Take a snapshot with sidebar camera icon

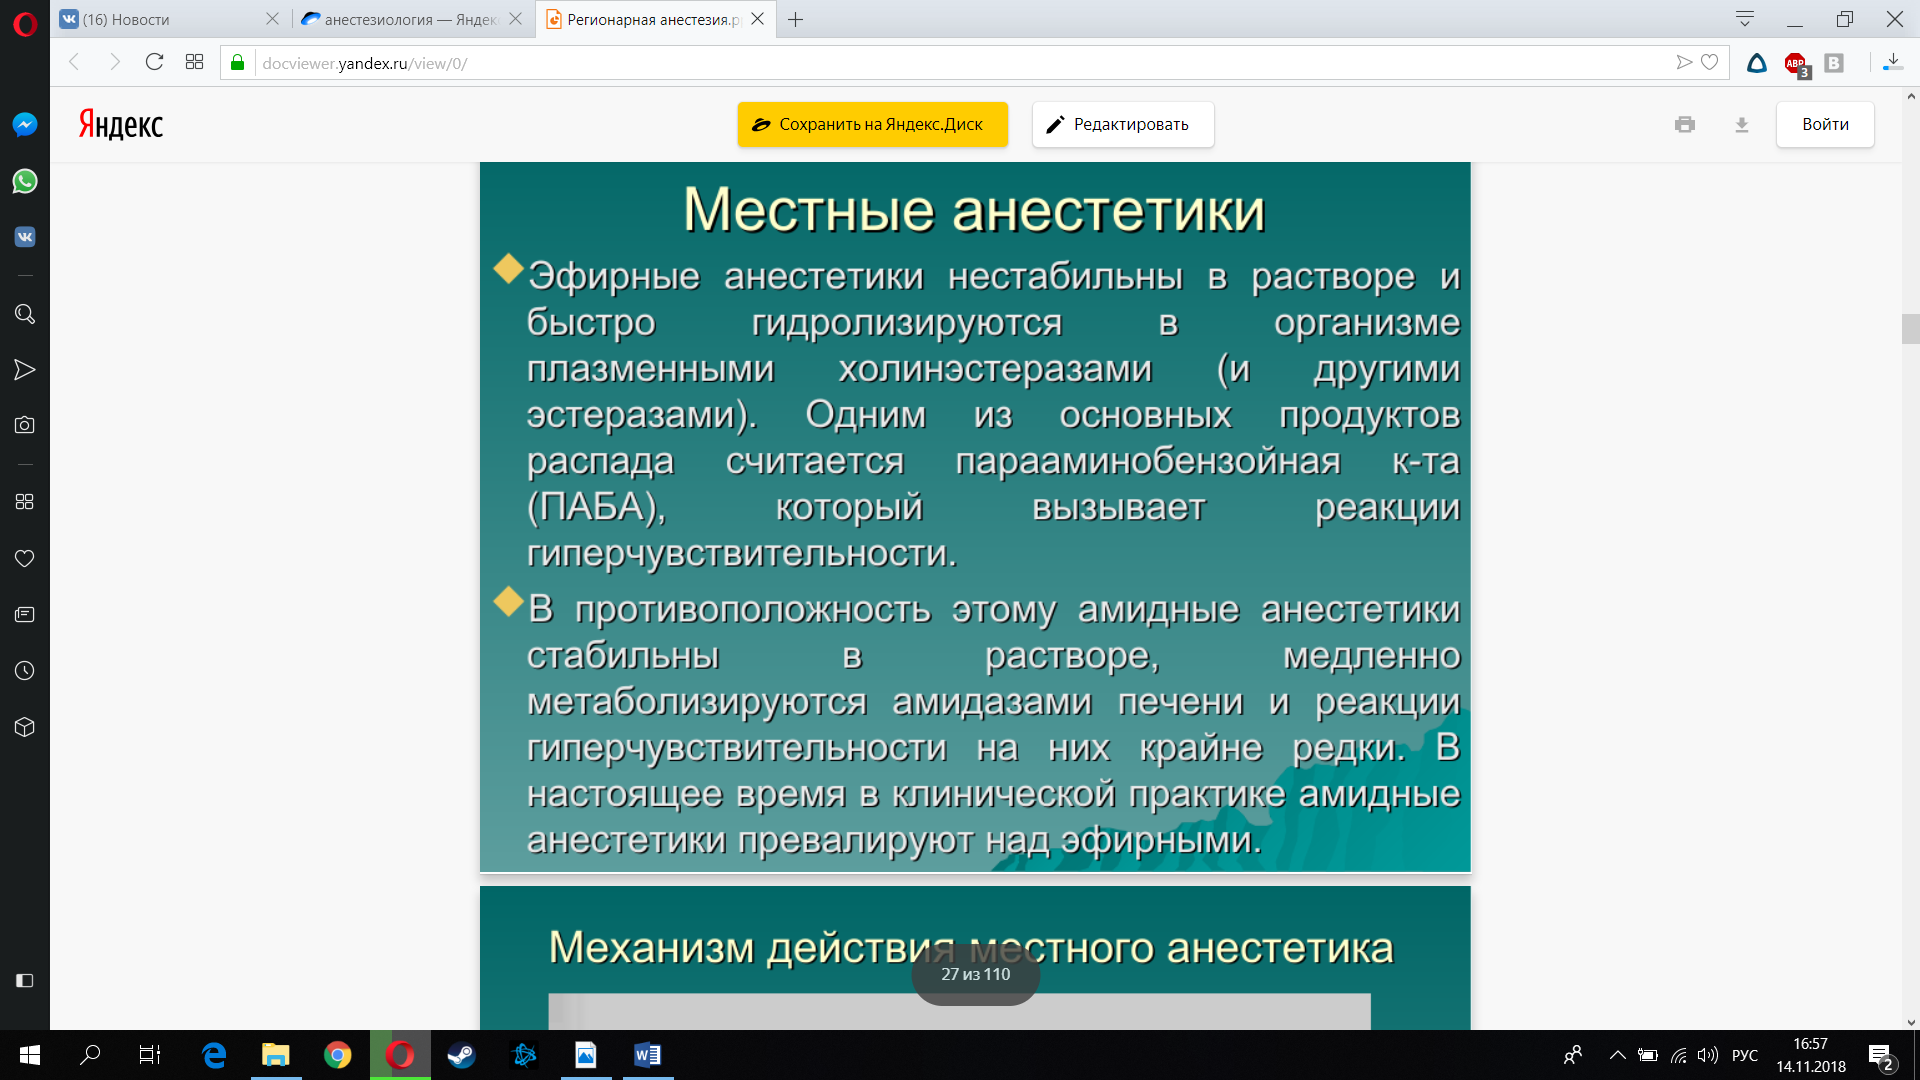[25, 425]
